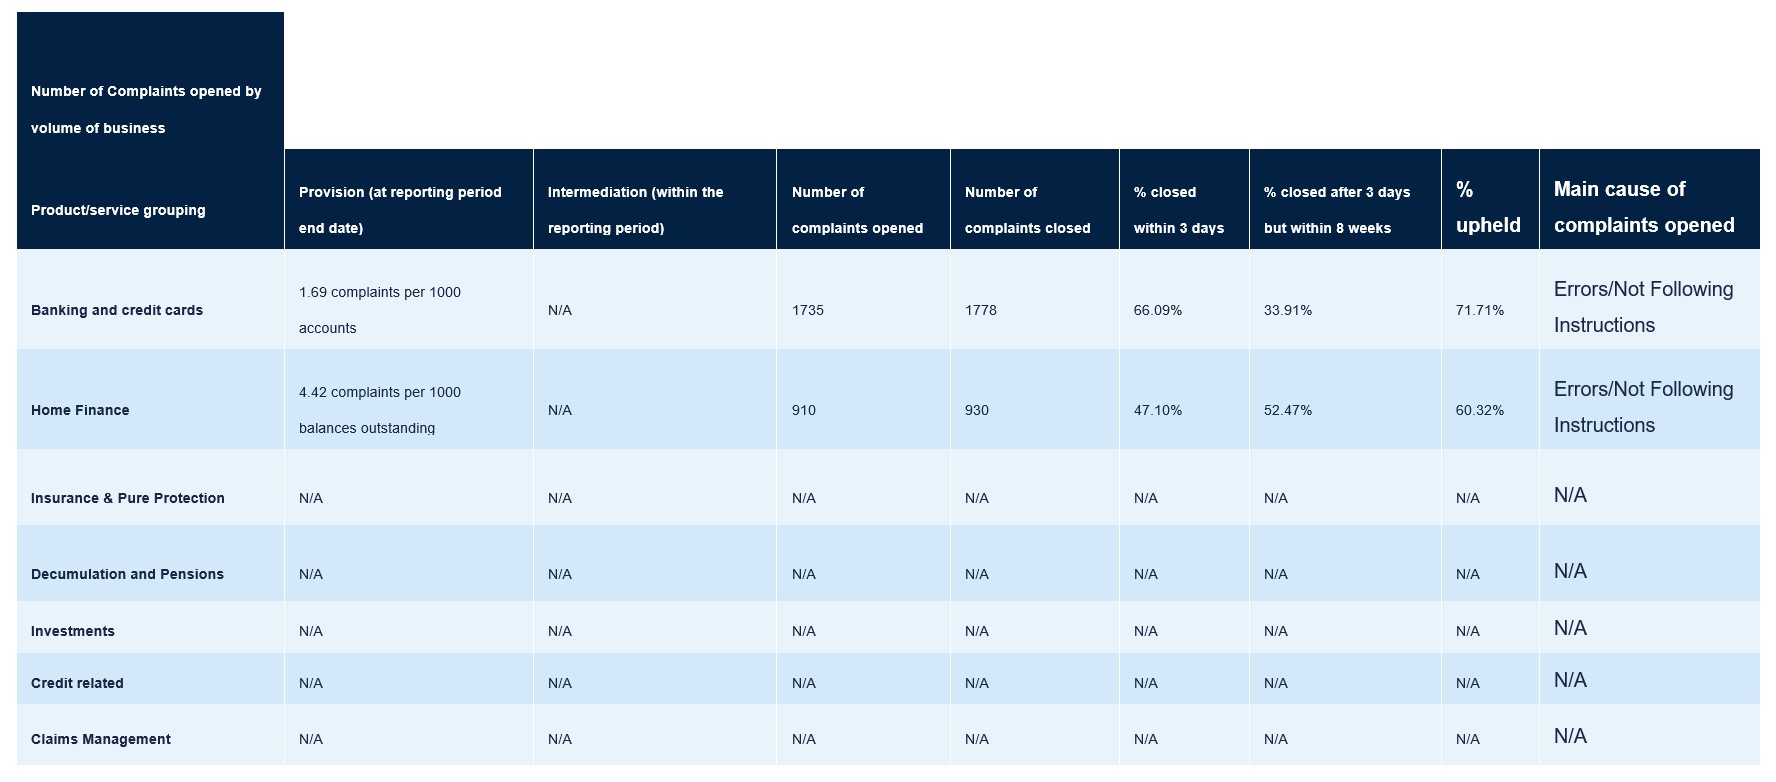The image size is (1776, 782).
Task: Click the 'Claims Management' row label
Action: coord(101,739)
